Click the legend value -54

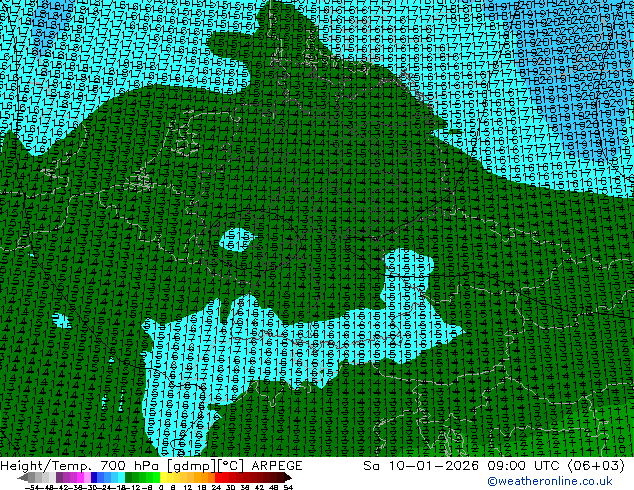[x=32, y=487]
